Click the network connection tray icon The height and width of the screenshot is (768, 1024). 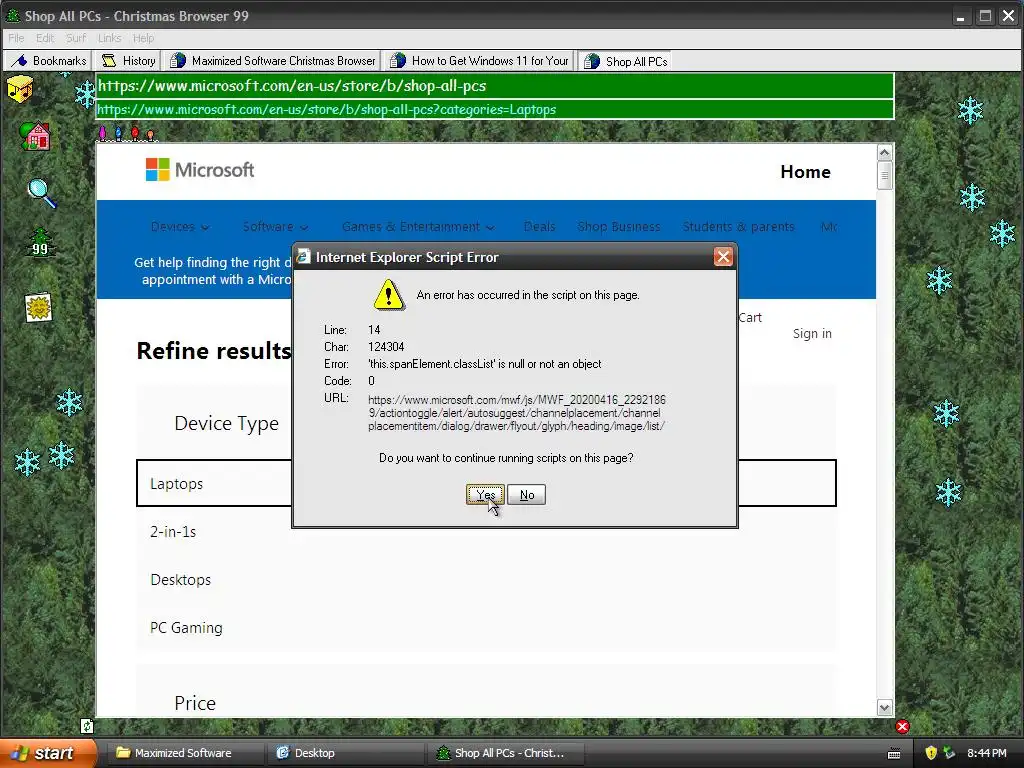[x=950, y=753]
